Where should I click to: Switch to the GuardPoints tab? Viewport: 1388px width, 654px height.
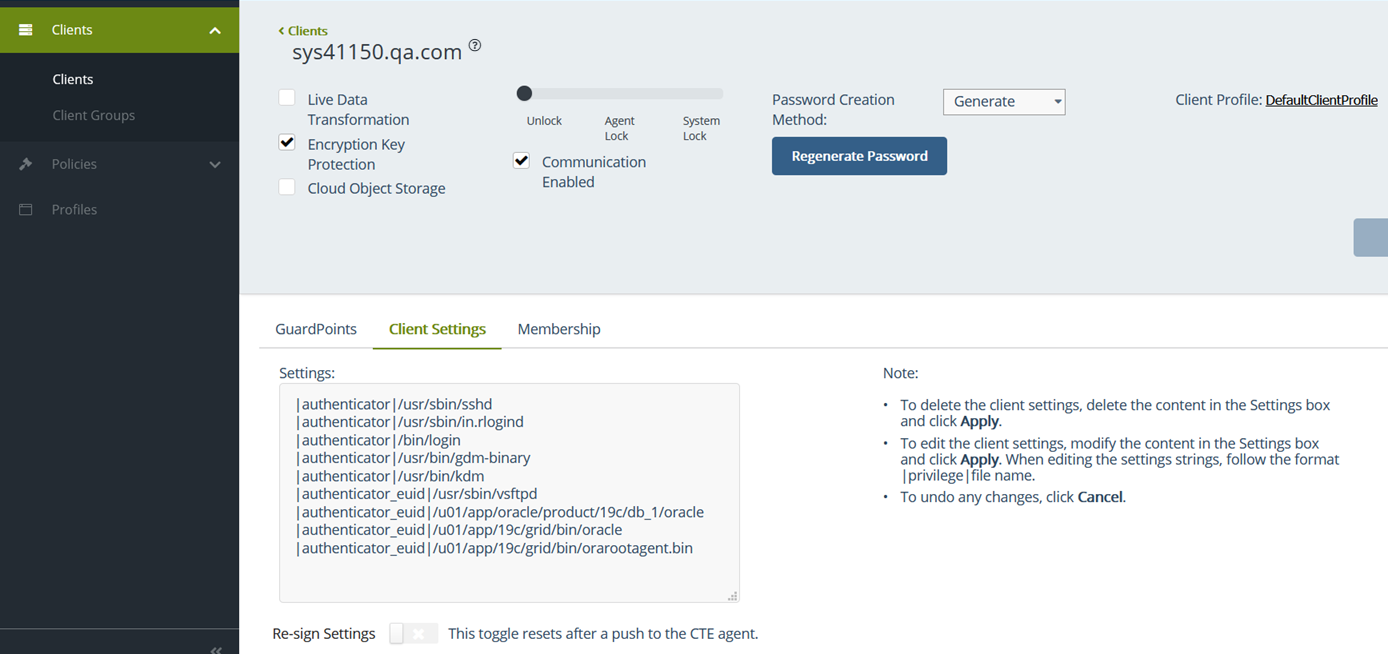316,329
